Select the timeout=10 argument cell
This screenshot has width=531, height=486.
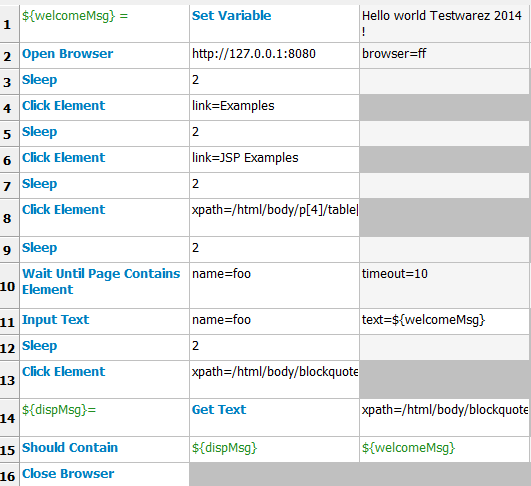(x=445, y=286)
